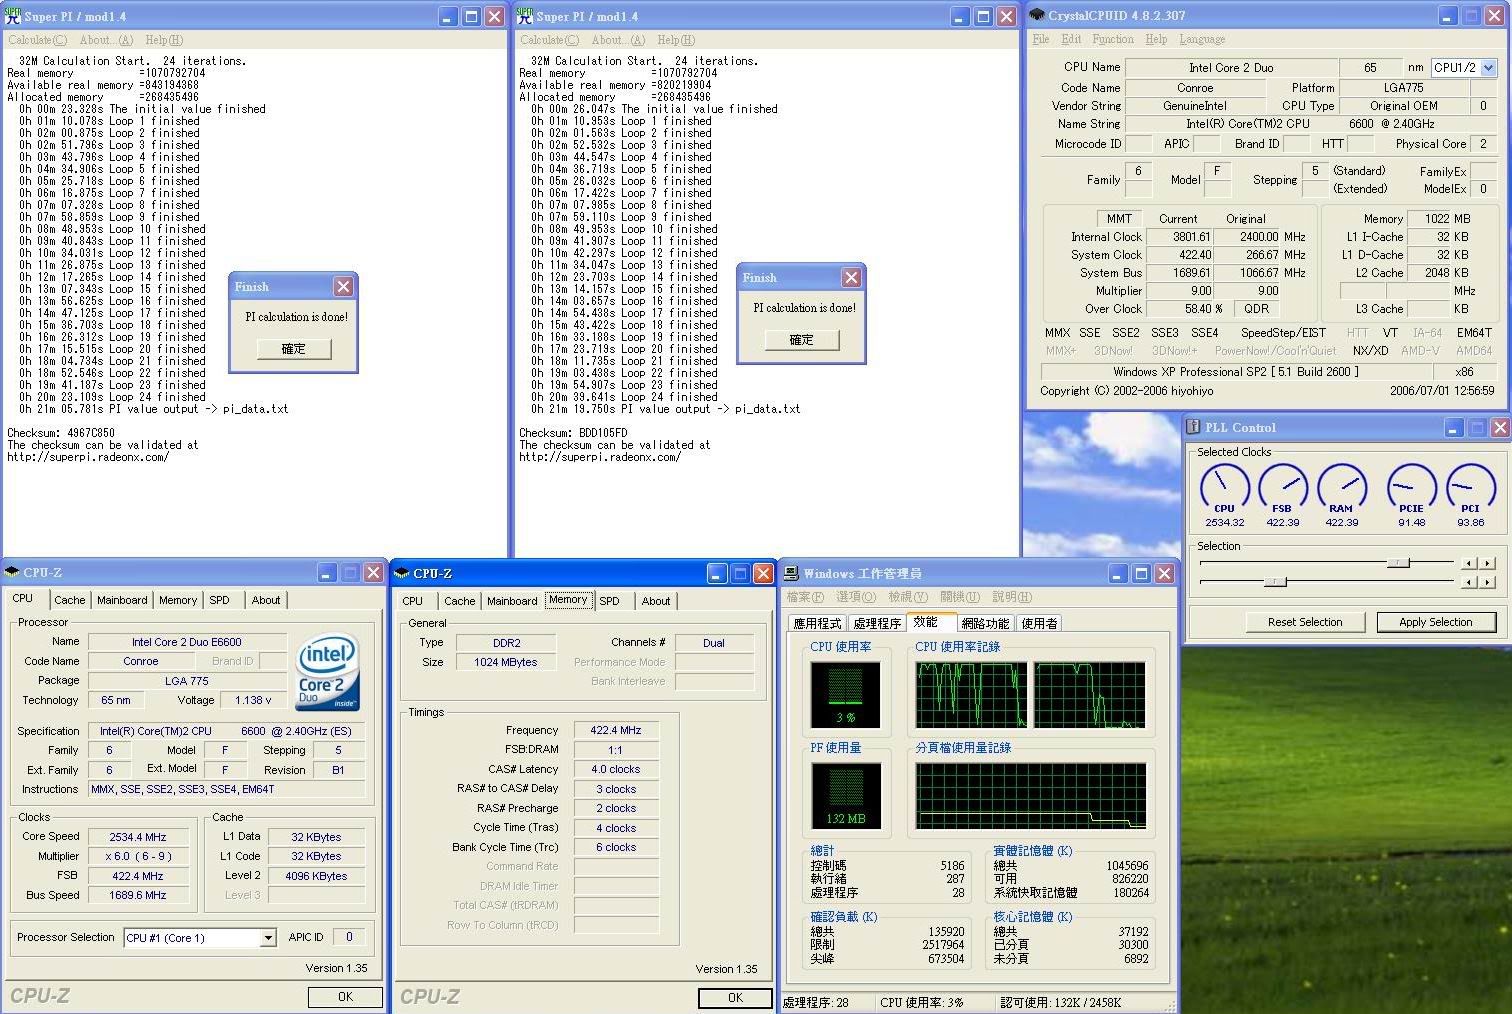Open 檢視 menu in Task Manager

coord(908,597)
